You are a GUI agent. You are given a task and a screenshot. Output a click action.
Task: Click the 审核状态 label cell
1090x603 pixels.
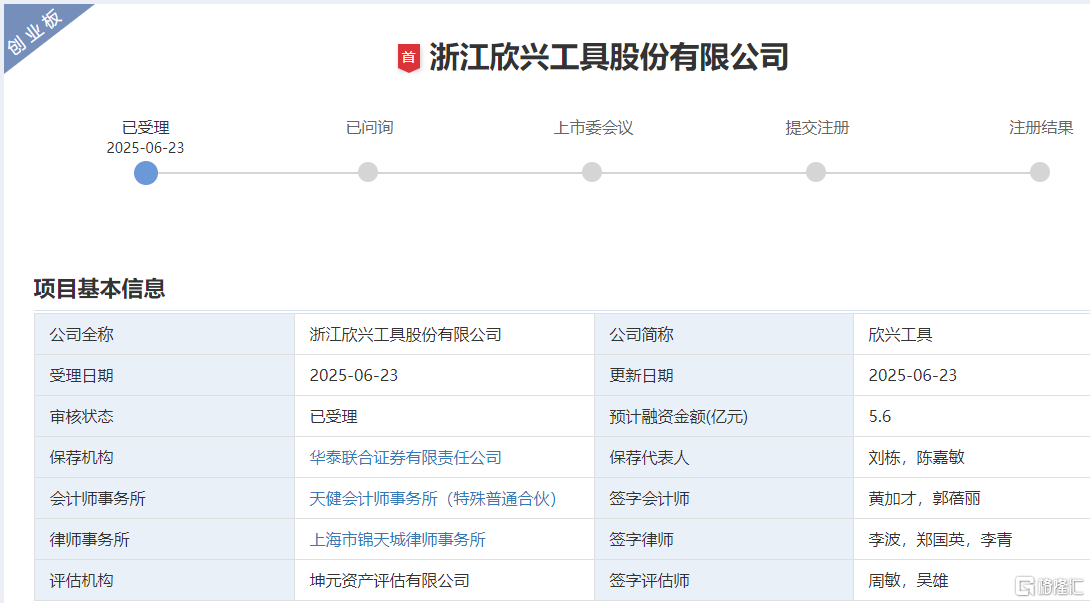point(165,417)
